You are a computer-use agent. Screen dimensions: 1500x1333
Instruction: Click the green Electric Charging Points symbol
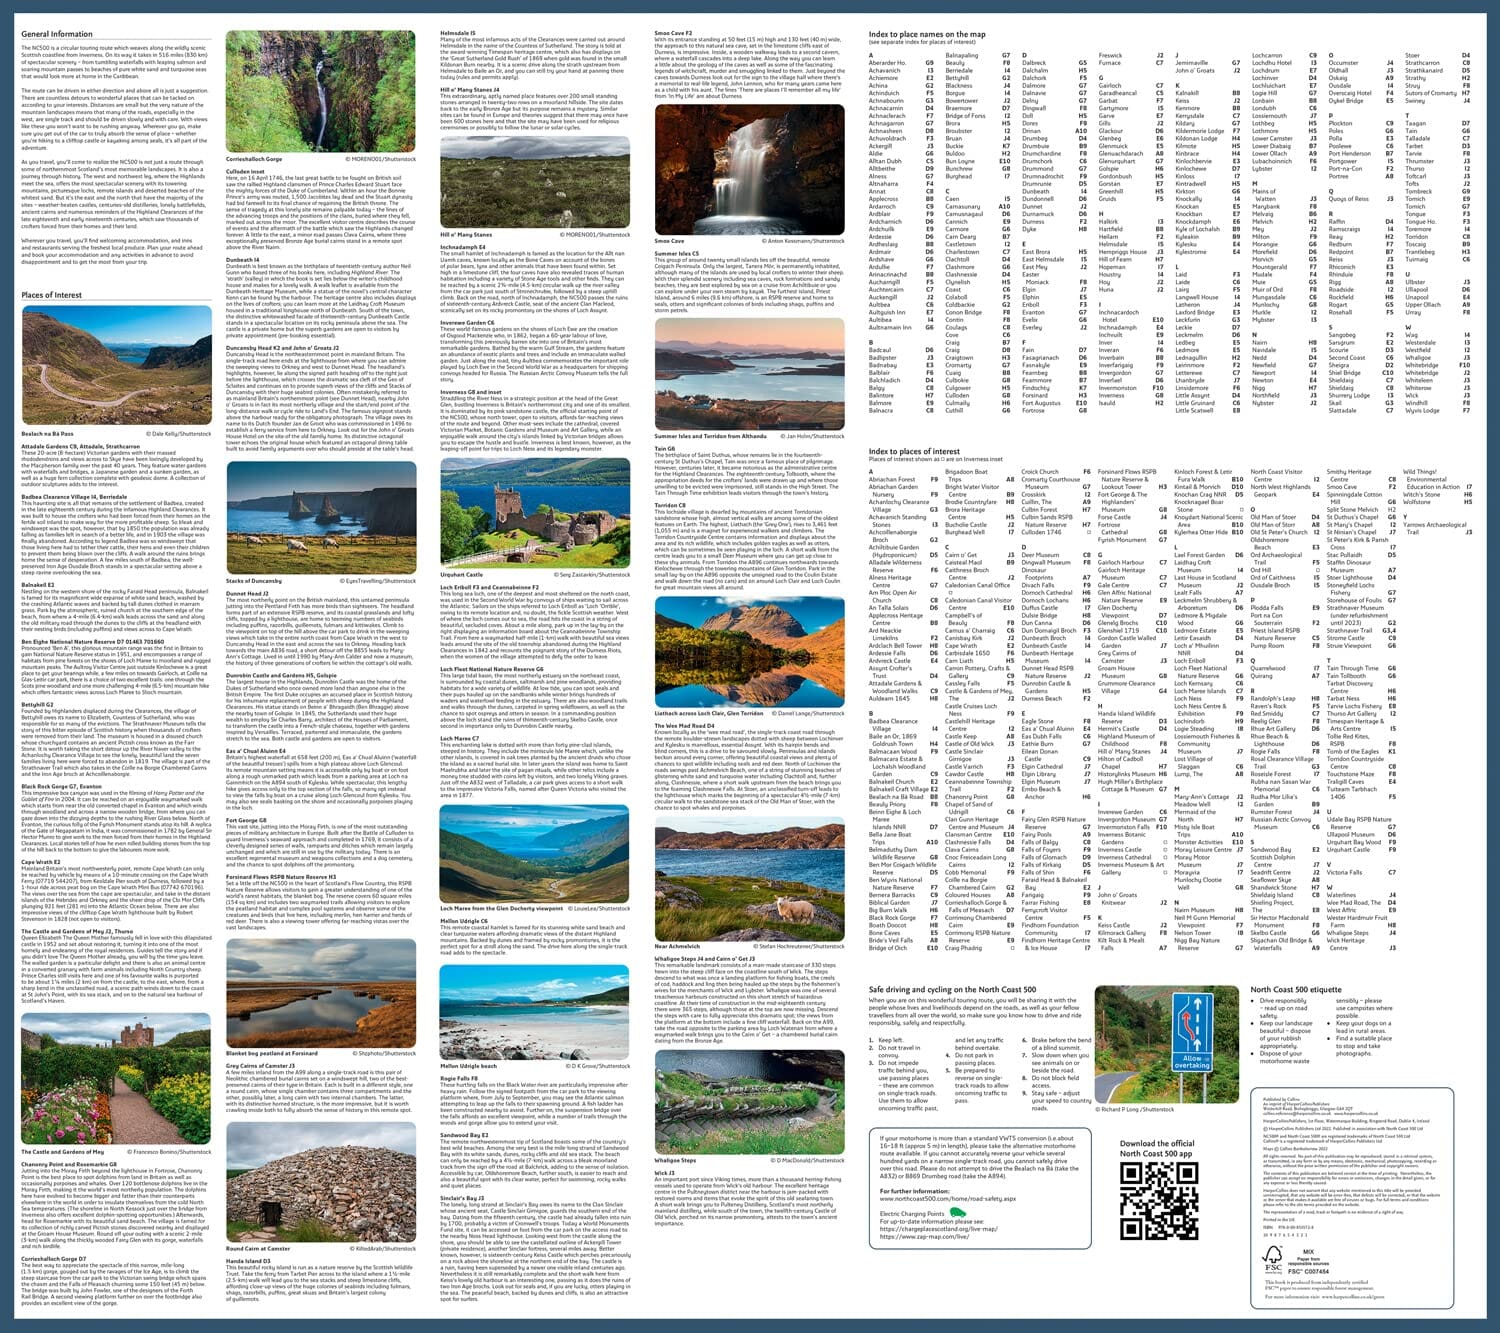pos(957,1213)
